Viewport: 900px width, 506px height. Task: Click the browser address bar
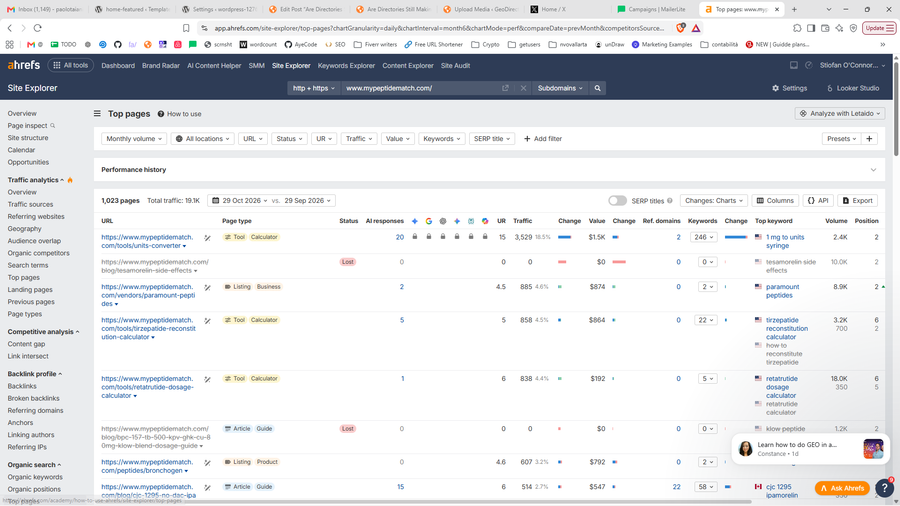pyautogui.click(x=439, y=28)
